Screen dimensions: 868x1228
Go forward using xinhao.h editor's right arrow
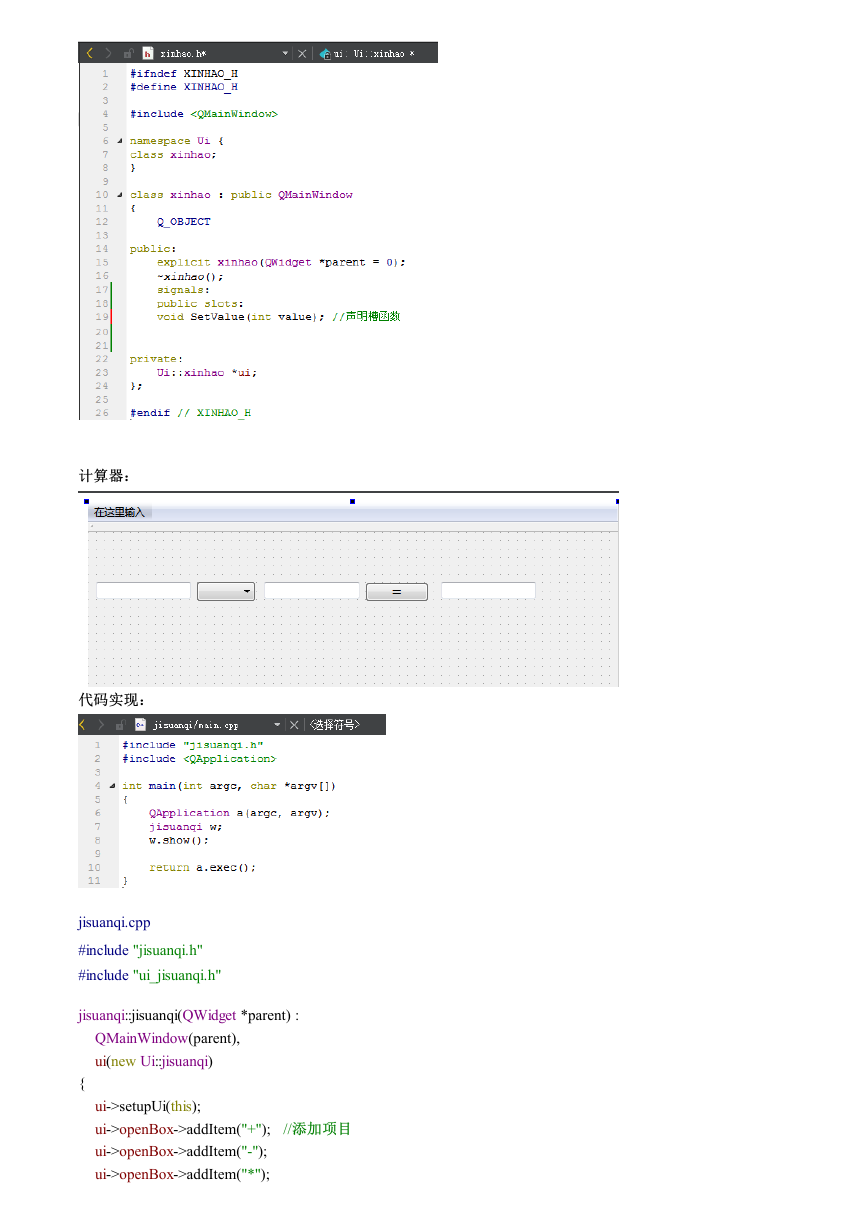click(x=108, y=53)
